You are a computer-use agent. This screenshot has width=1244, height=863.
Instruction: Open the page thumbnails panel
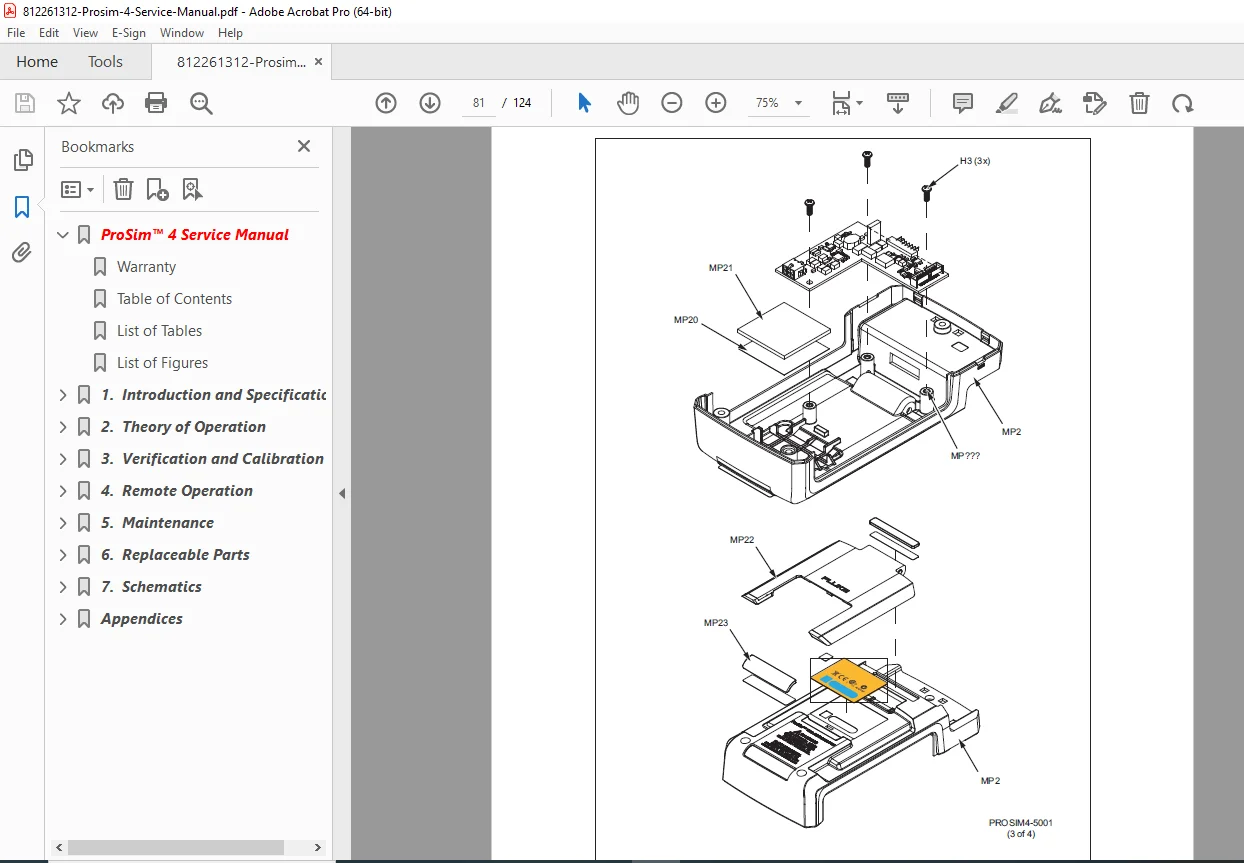click(x=22, y=160)
